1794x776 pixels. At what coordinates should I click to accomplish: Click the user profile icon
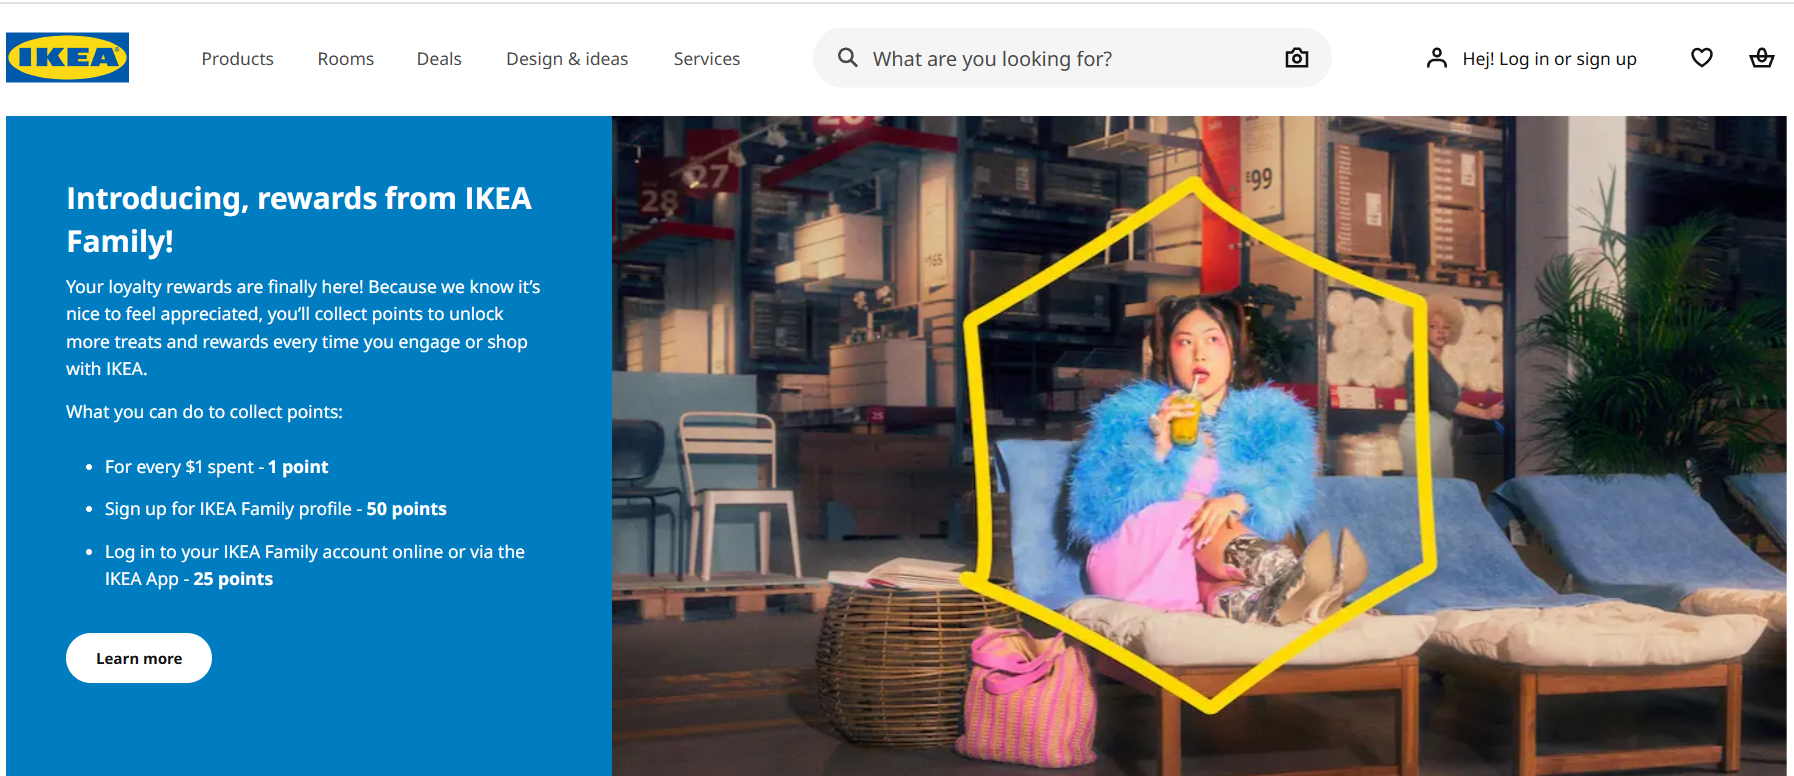tap(1436, 58)
